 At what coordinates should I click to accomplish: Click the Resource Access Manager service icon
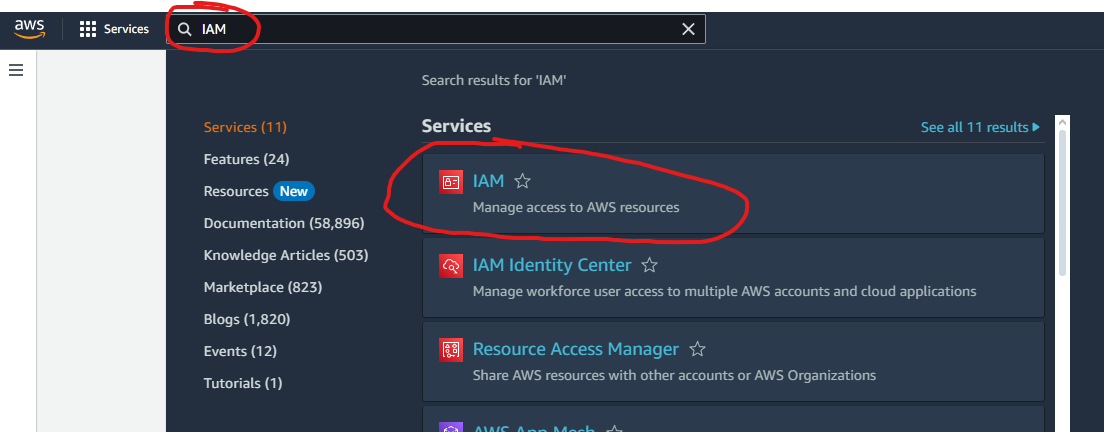[x=451, y=350]
